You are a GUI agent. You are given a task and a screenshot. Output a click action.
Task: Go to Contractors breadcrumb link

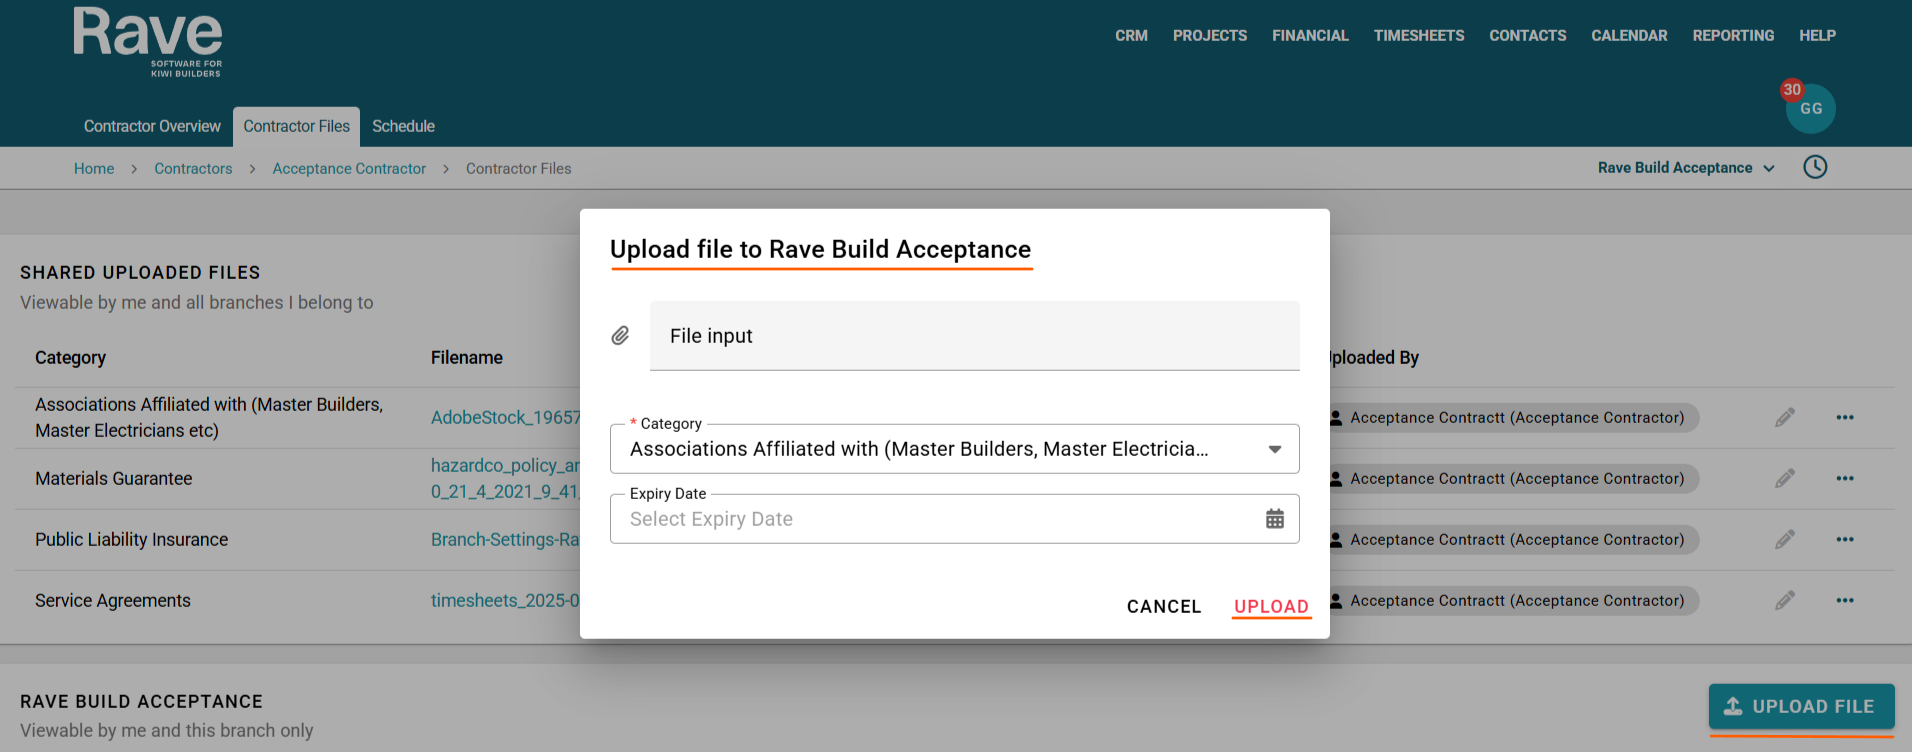click(x=193, y=169)
